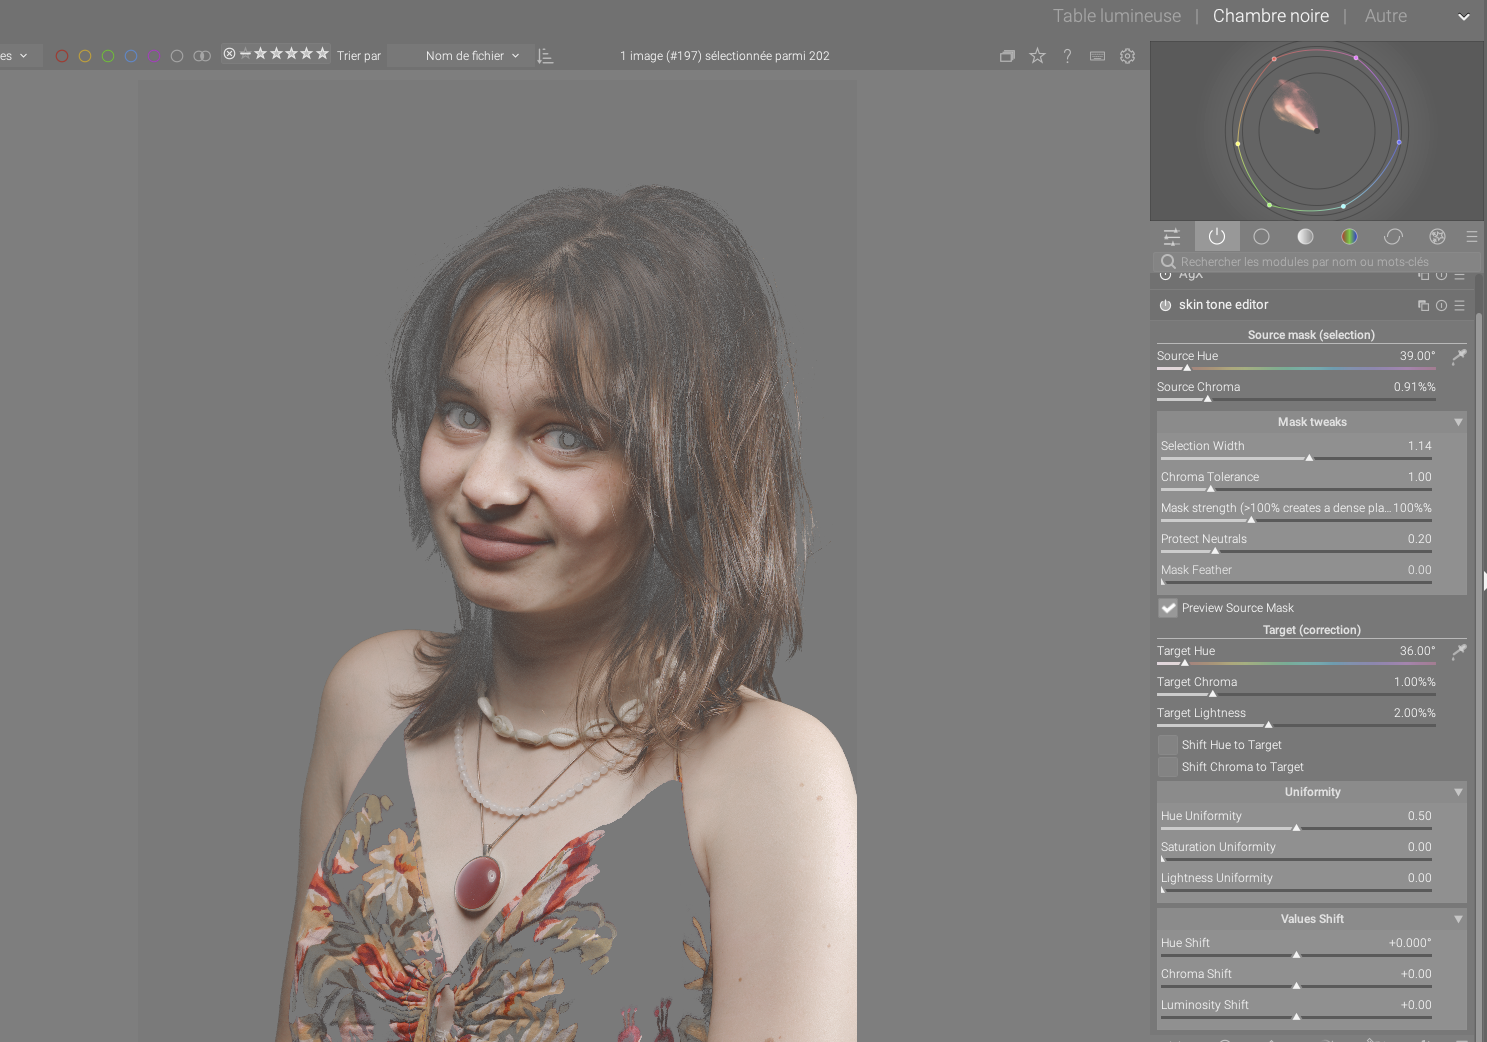Switch to Table lumineuse view
The image size is (1487, 1042).
[x=1116, y=16]
